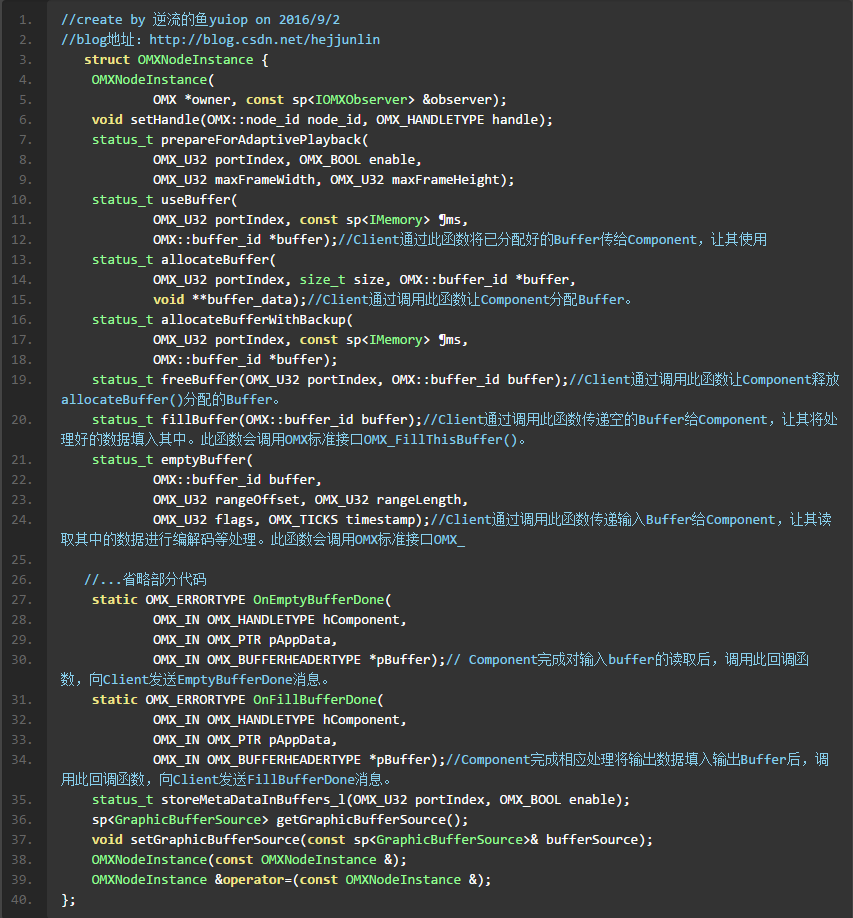Click 'allocateBuffer(' on line 13
The height and width of the screenshot is (918, 853).
(218, 259)
